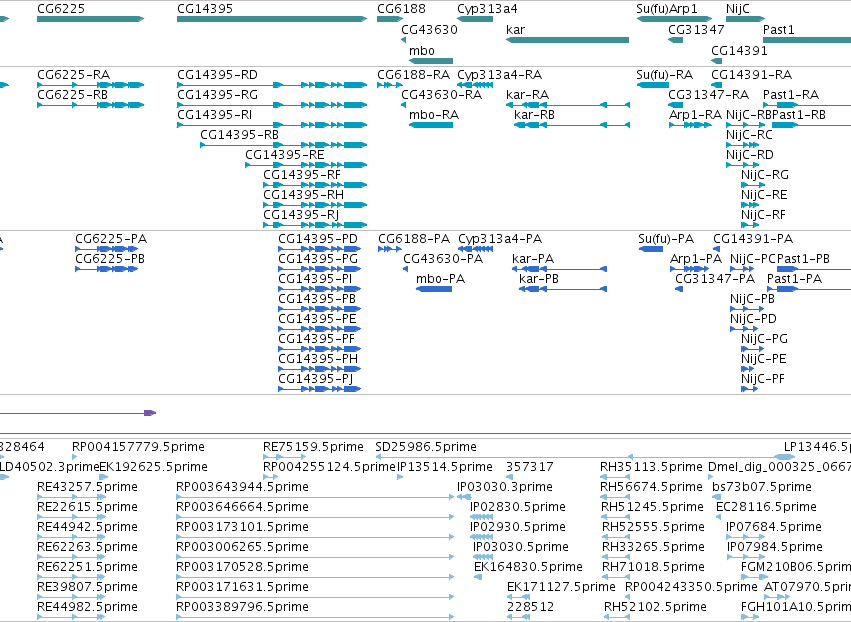Select protein Past1-PA
Image resolution: width=851 pixels, height=622 pixels.
pyautogui.click(x=795, y=280)
